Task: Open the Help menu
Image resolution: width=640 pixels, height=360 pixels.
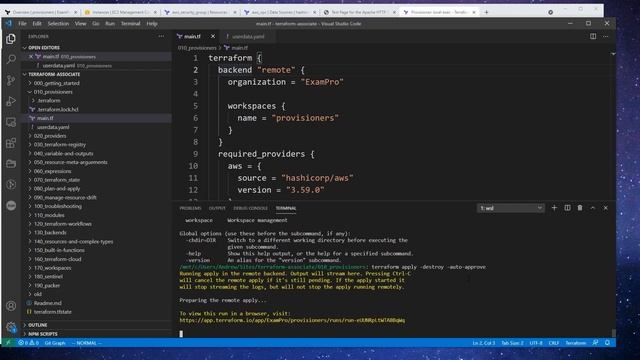Action: tap(152, 24)
